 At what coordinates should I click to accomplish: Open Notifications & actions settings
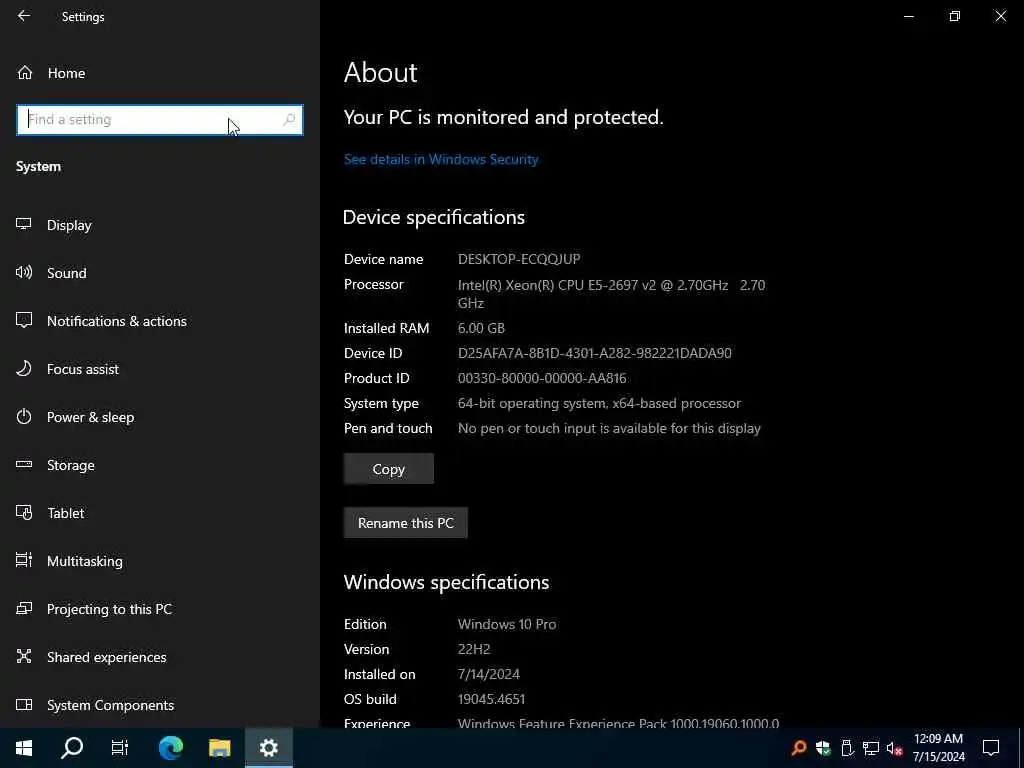[x=117, y=321]
